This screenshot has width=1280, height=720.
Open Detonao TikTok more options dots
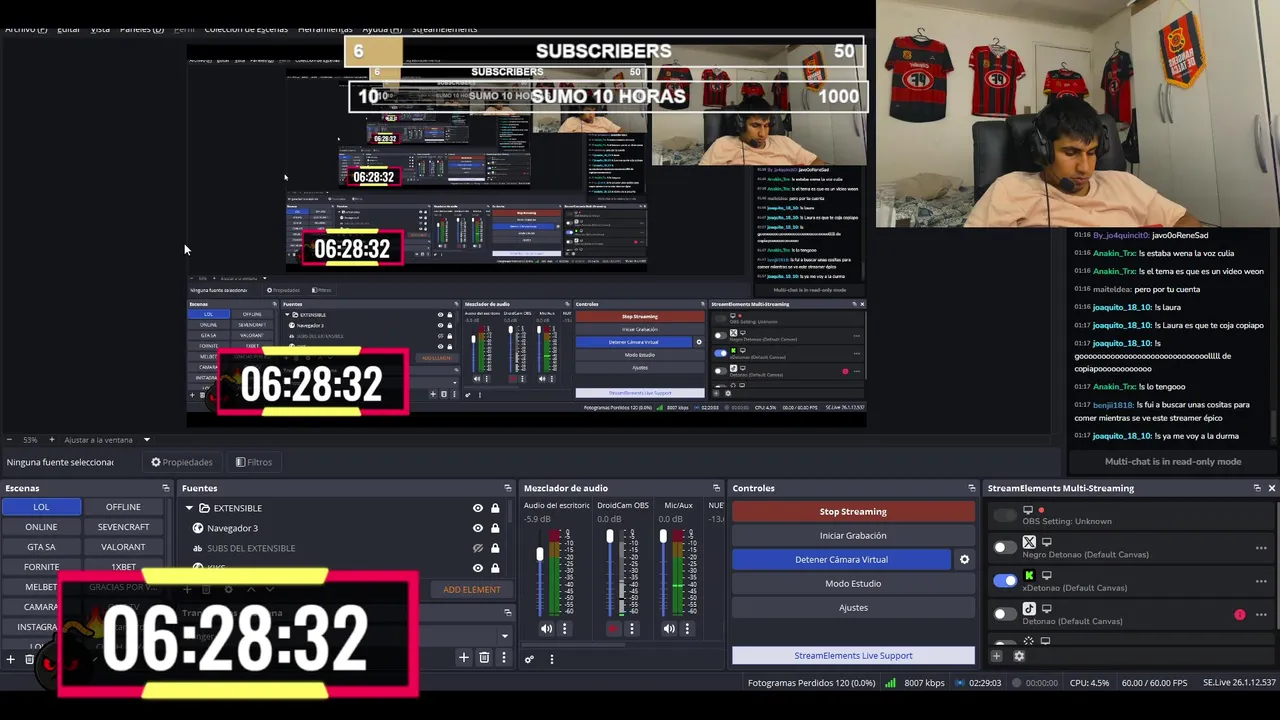point(1261,615)
